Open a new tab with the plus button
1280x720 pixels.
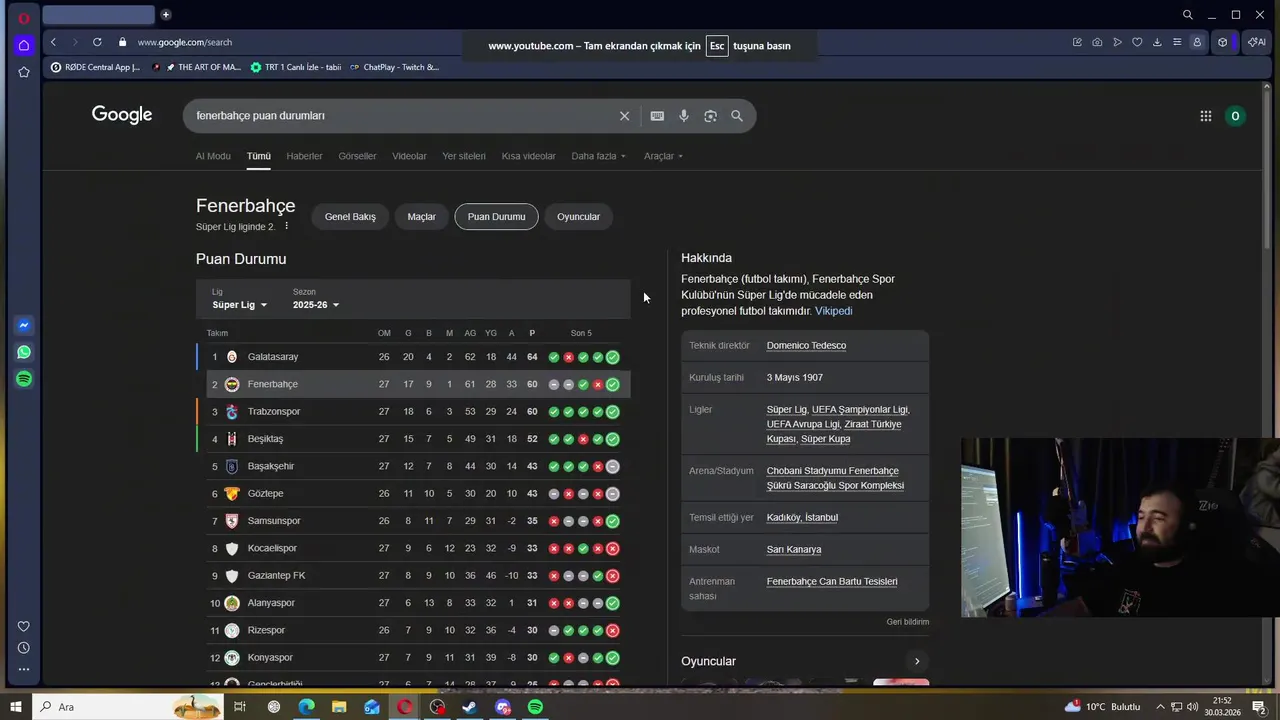(x=166, y=14)
